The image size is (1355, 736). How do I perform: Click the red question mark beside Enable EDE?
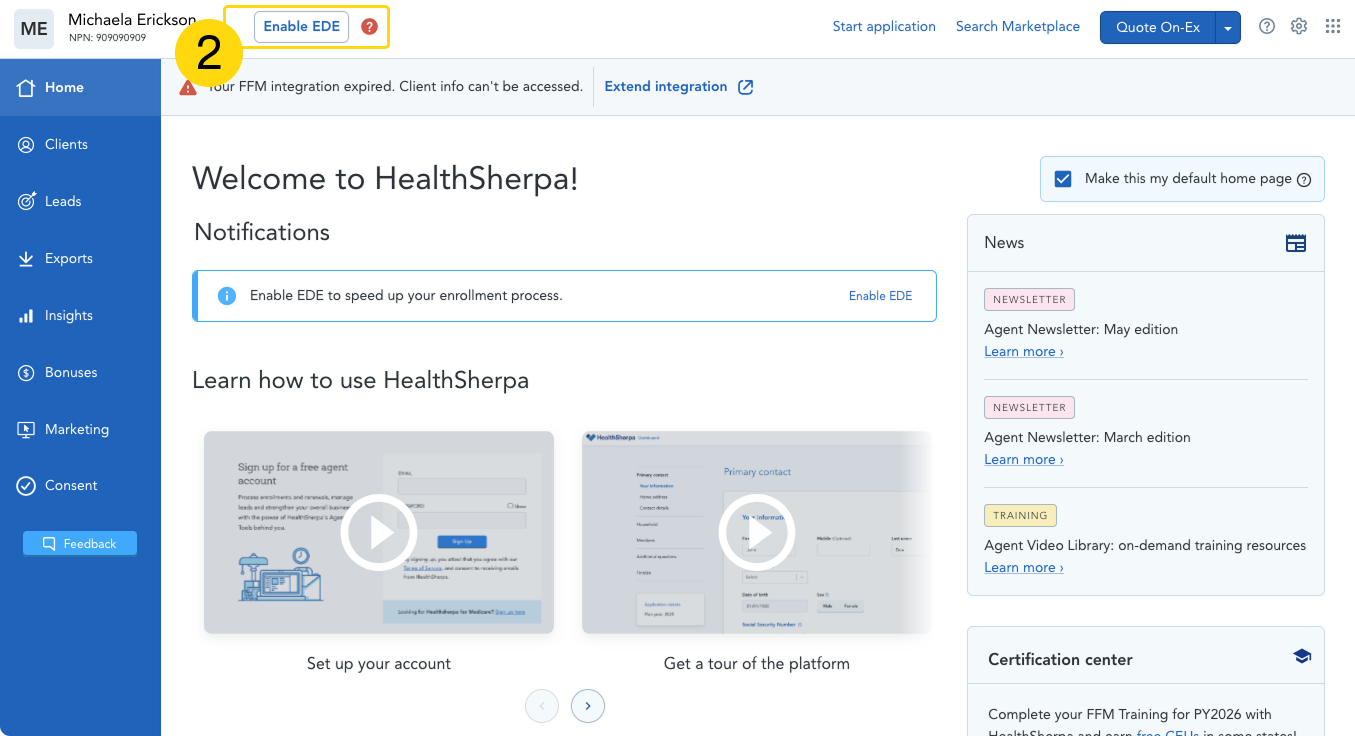point(370,27)
